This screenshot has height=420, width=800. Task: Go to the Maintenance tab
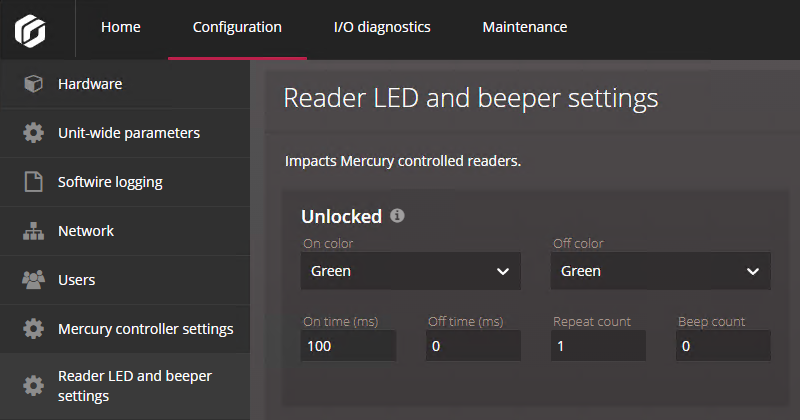pos(525,28)
